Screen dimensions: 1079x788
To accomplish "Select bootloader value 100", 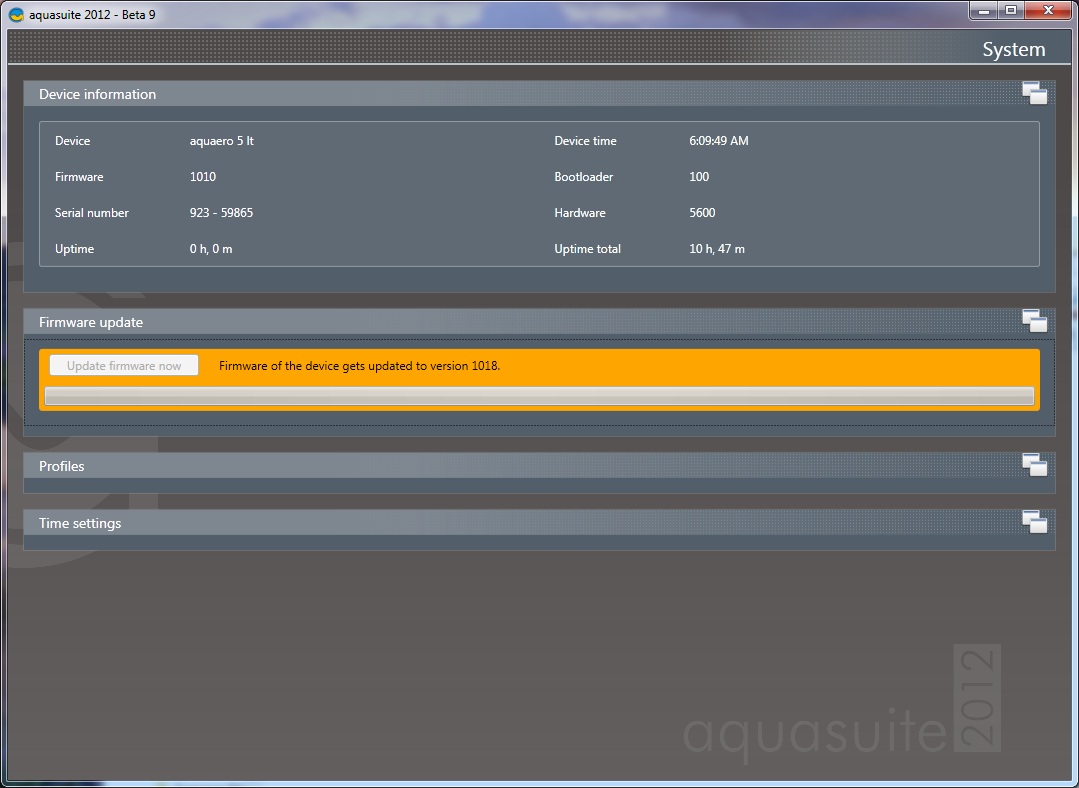I will (x=699, y=177).
